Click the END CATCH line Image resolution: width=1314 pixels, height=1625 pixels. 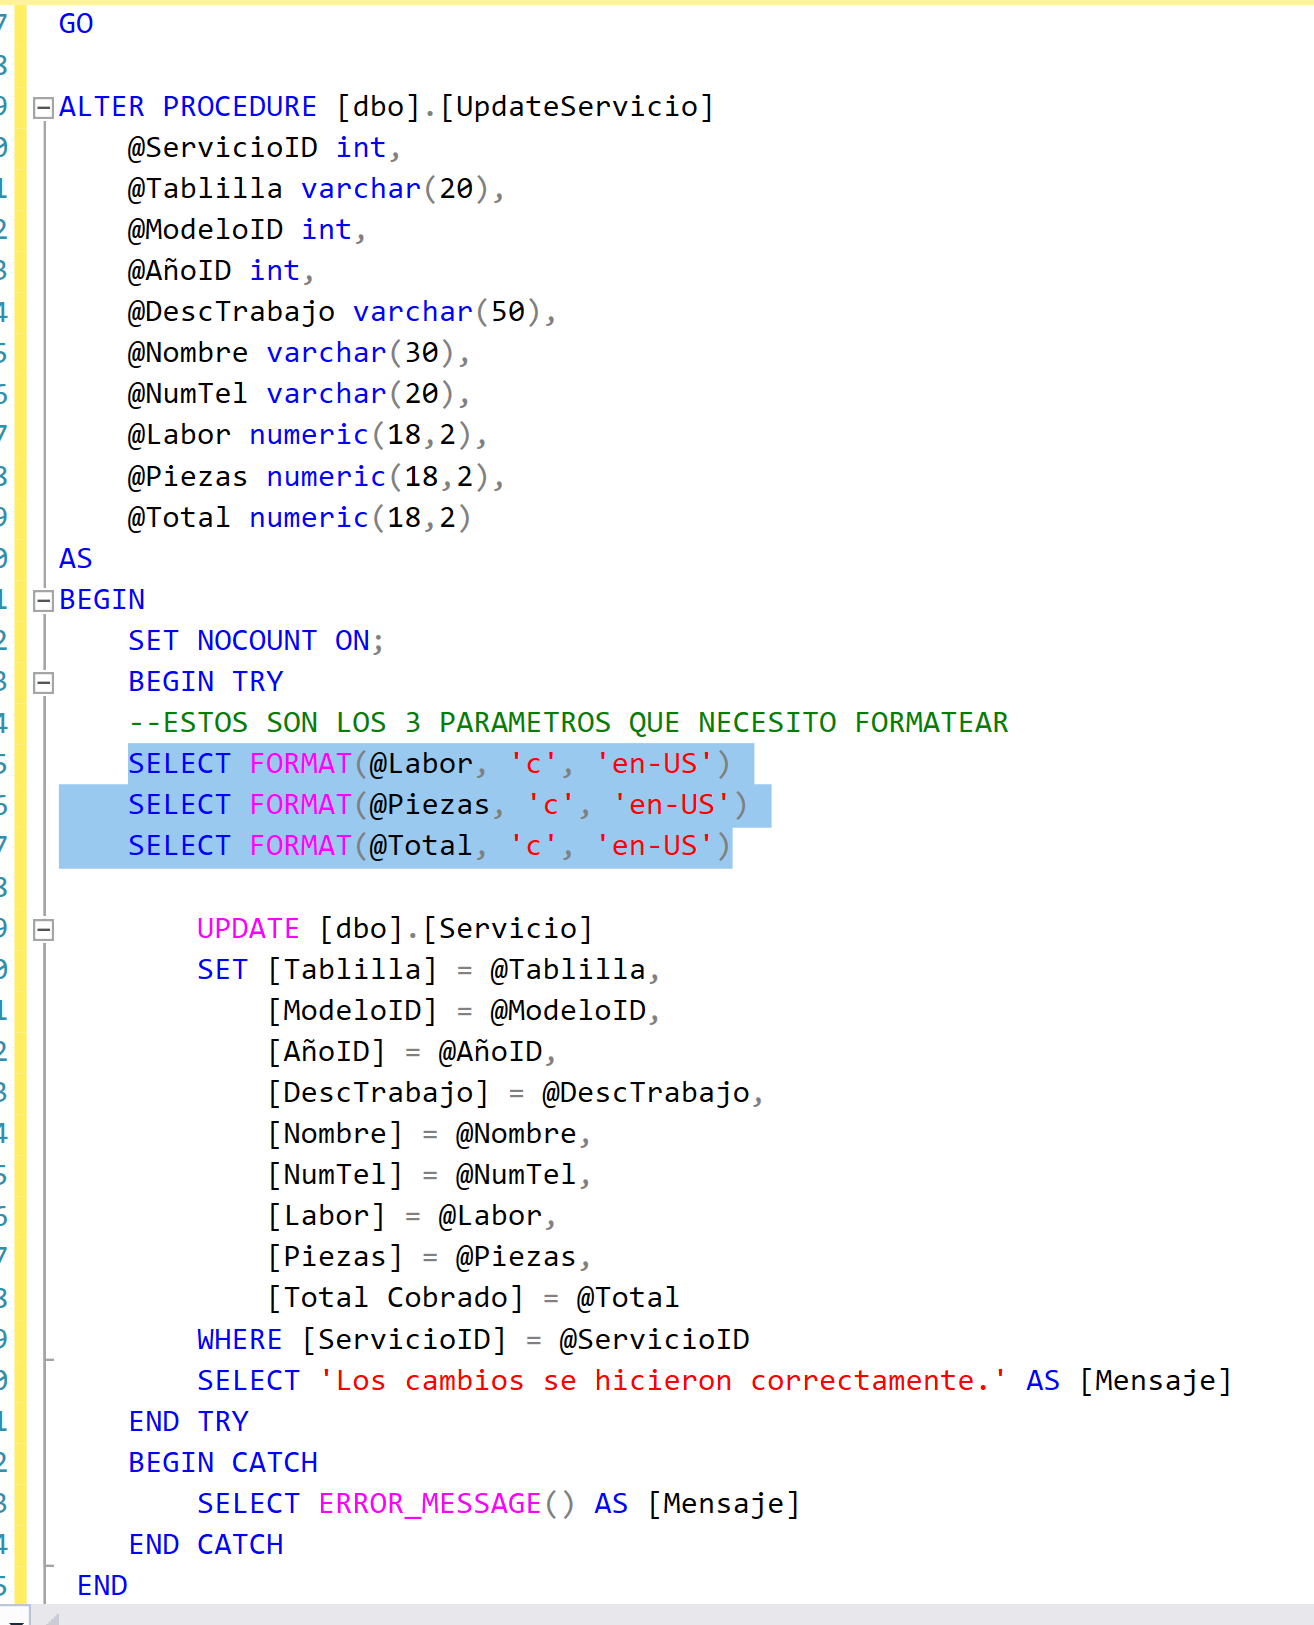206,1545
